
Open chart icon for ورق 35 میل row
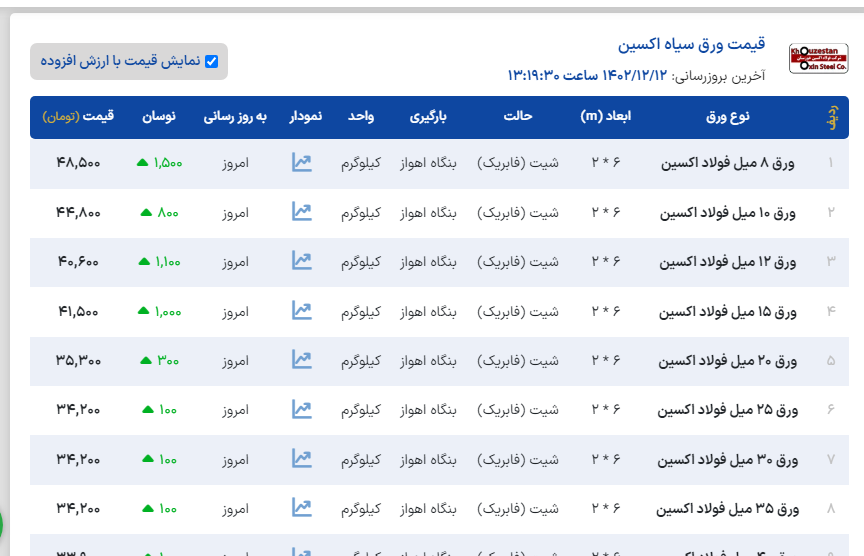(302, 509)
